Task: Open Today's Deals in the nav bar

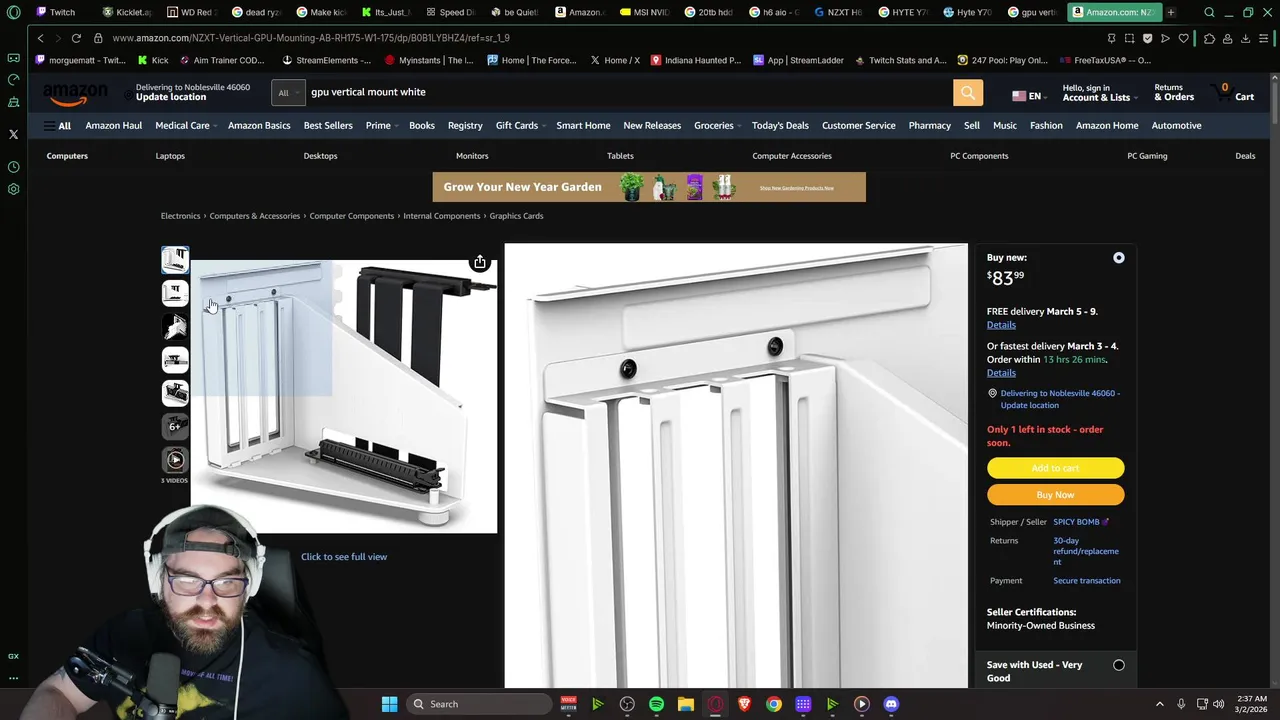Action: [780, 125]
